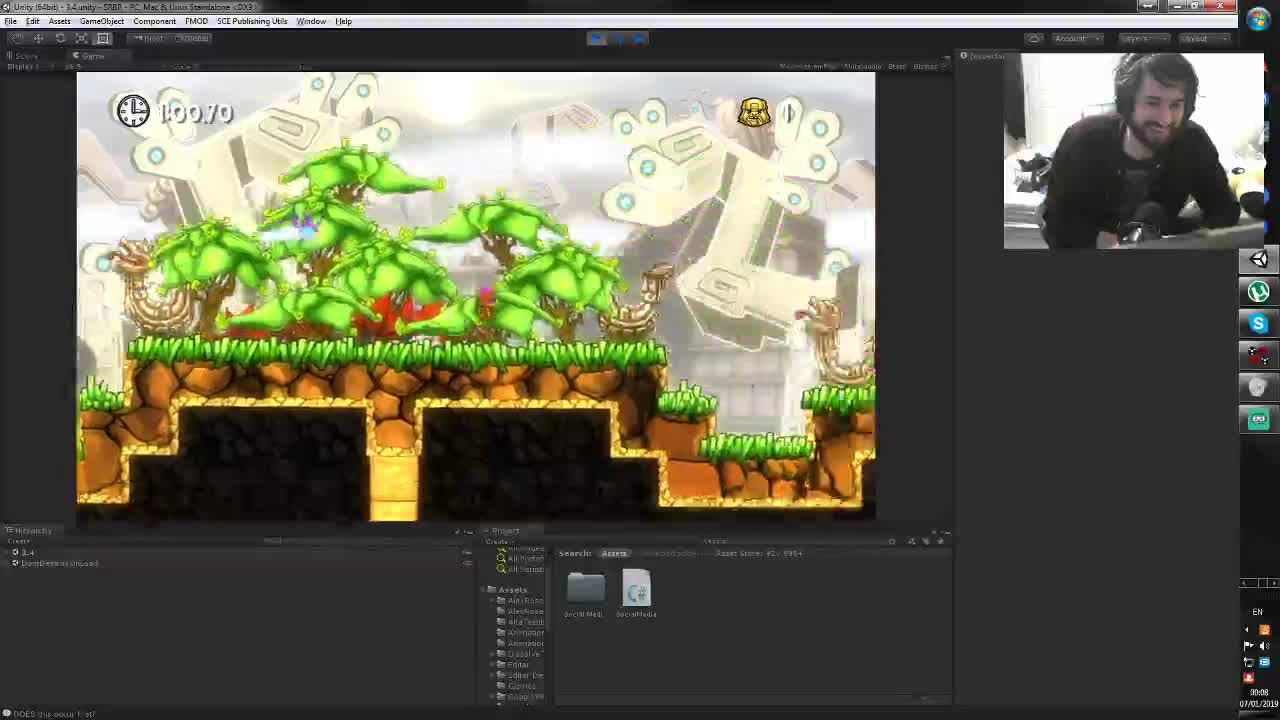Open the GameObject menu
Viewport: 1280px width, 720px height.
click(x=102, y=21)
